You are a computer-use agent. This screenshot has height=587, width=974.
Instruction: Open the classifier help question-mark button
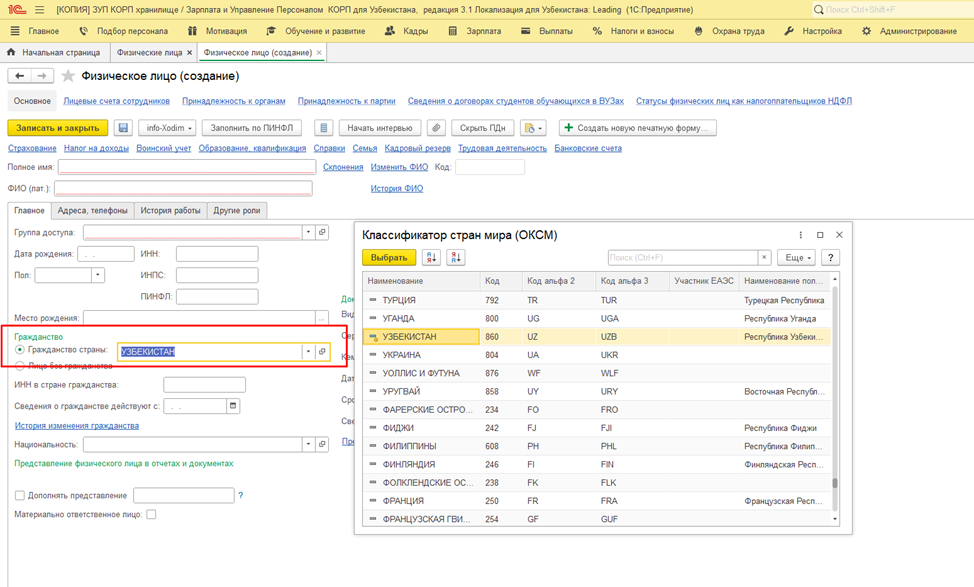(830, 257)
